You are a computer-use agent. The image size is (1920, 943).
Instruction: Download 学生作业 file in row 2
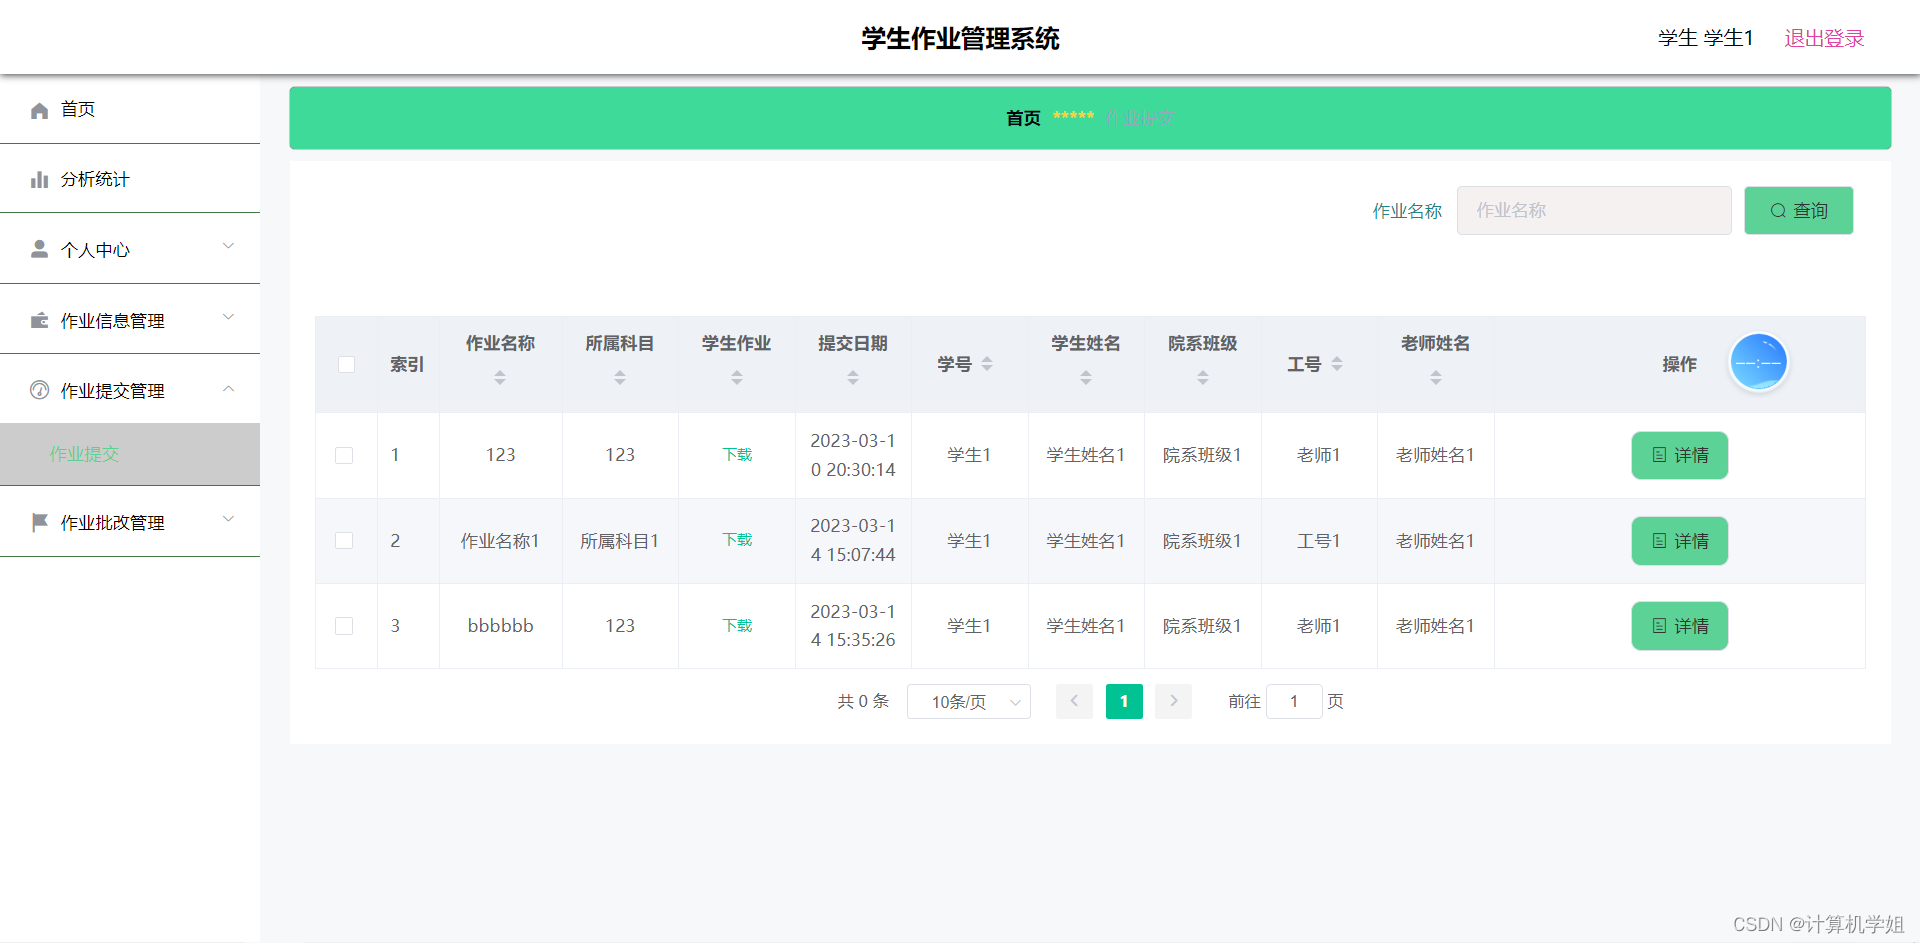click(737, 540)
